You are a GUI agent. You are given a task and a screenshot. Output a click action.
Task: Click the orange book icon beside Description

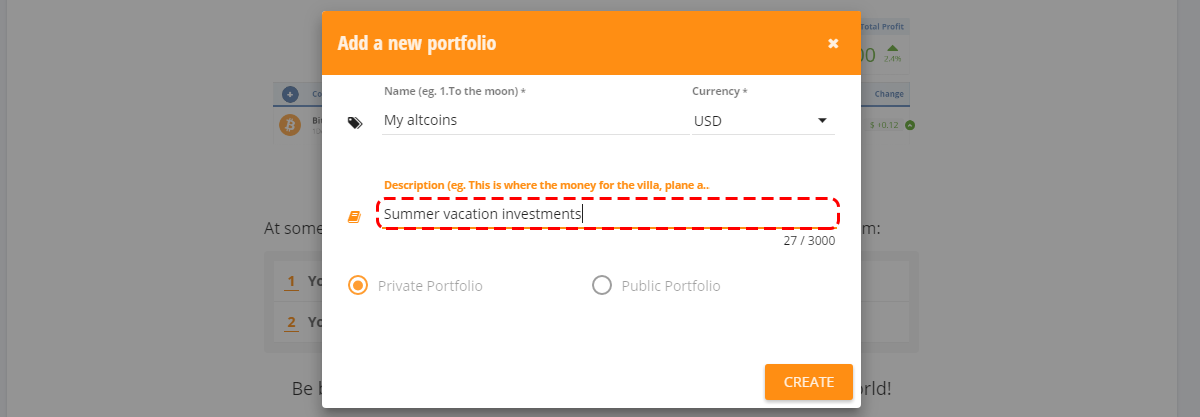(354, 216)
